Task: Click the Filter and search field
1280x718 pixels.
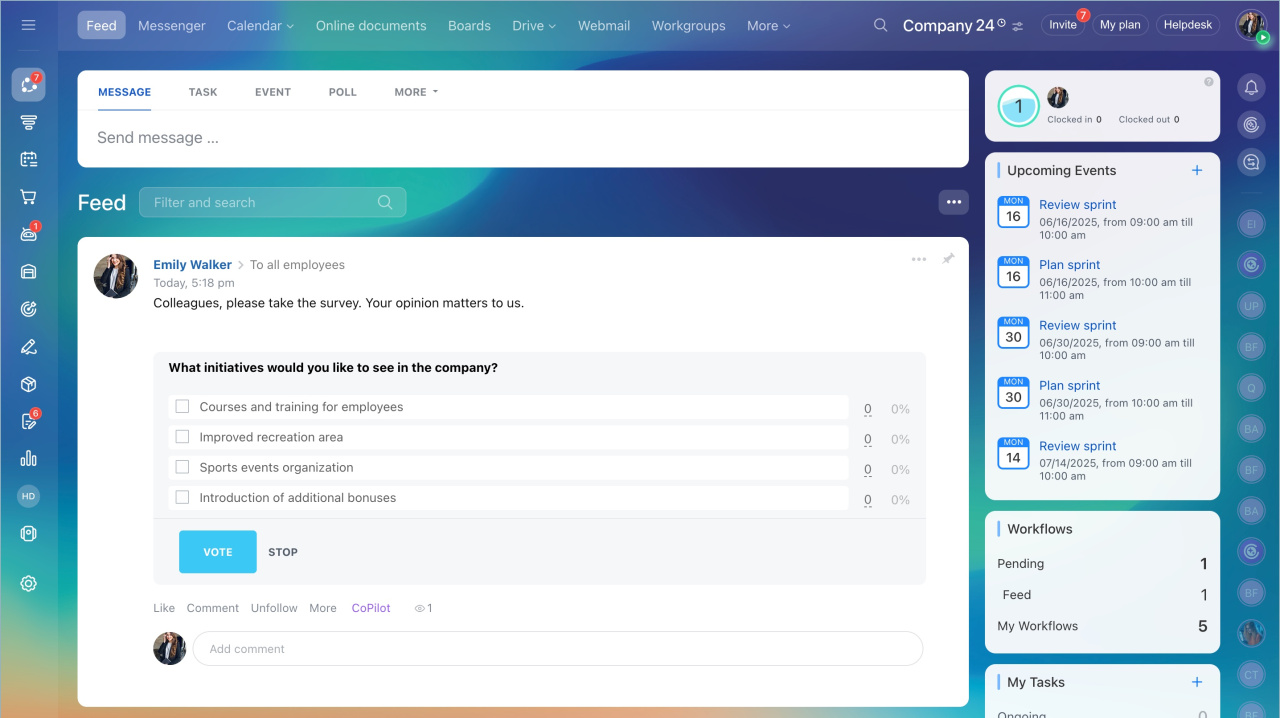Action: click(x=262, y=202)
